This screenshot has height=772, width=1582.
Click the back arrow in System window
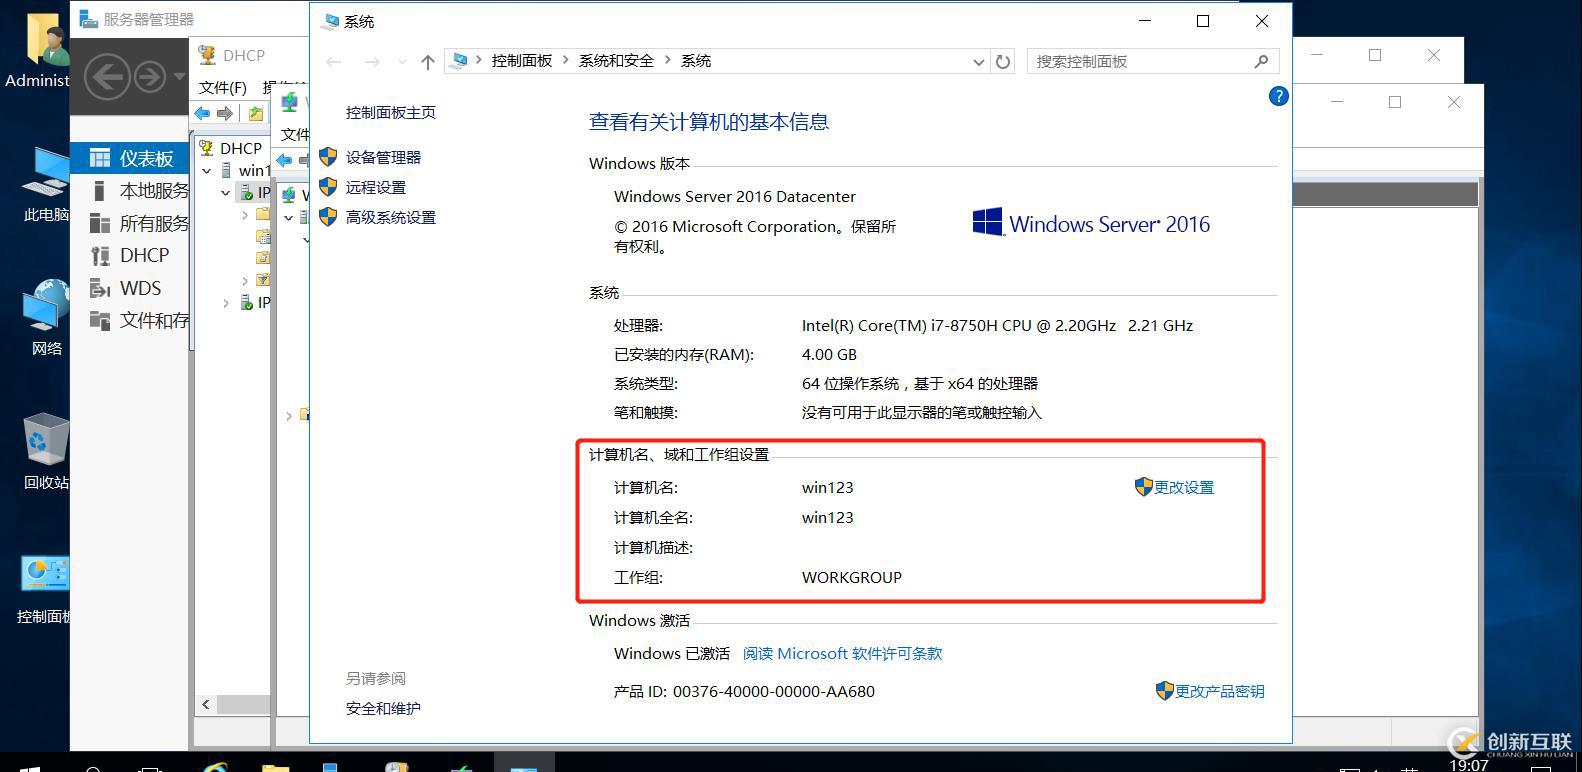tap(334, 62)
